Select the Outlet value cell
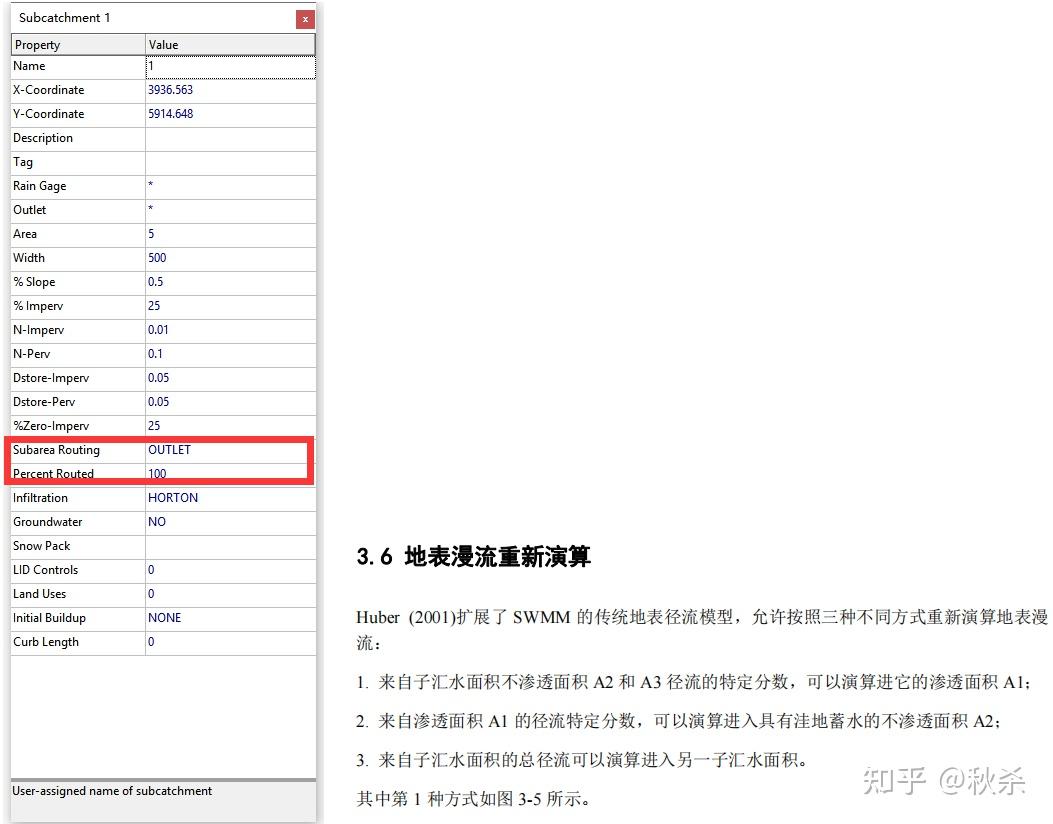This screenshot has height=824, width=1053. [230, 210]
